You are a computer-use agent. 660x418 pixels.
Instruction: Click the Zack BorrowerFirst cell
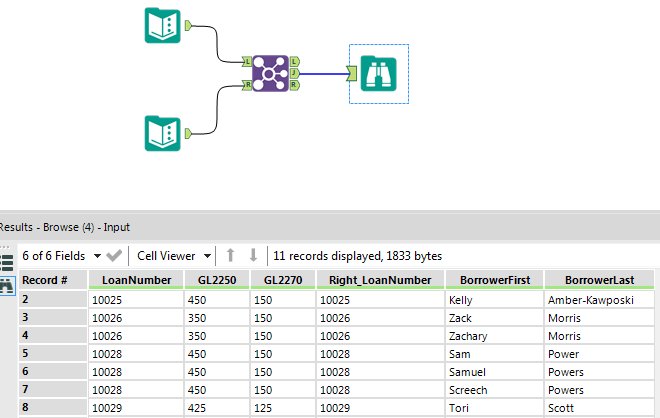(x=495, y=318)
